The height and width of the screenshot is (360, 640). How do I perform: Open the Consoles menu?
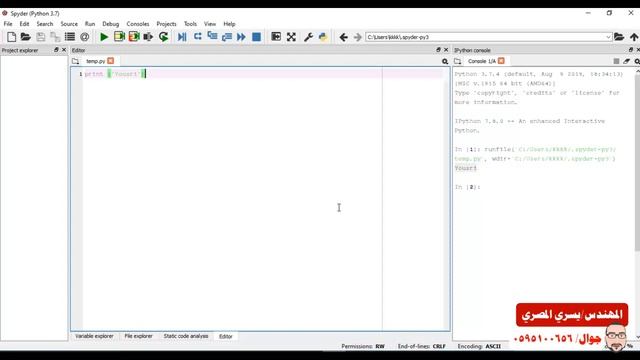[x=138, y=24]
